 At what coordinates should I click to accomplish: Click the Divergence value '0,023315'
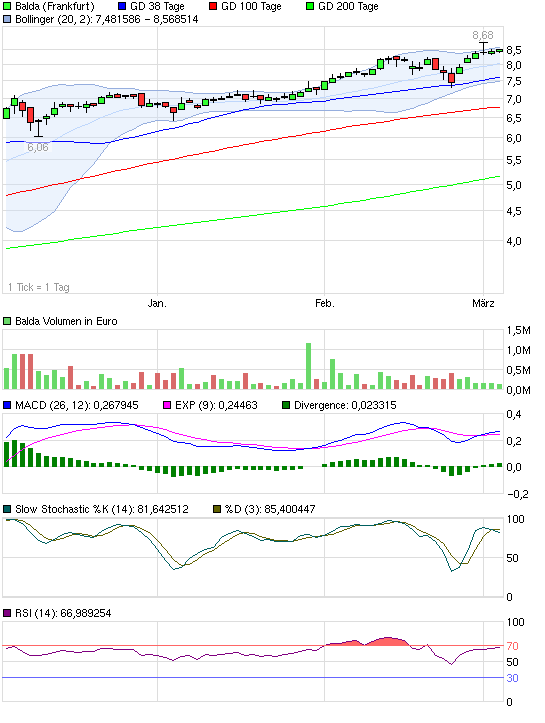tap(373, 405)
